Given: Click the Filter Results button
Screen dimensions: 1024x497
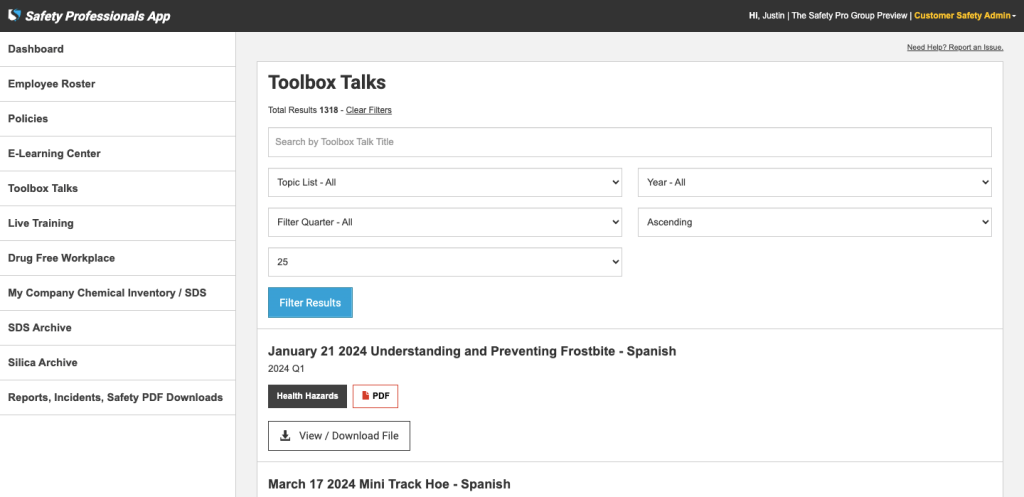Looking at the screenshot, I should 310,302.
